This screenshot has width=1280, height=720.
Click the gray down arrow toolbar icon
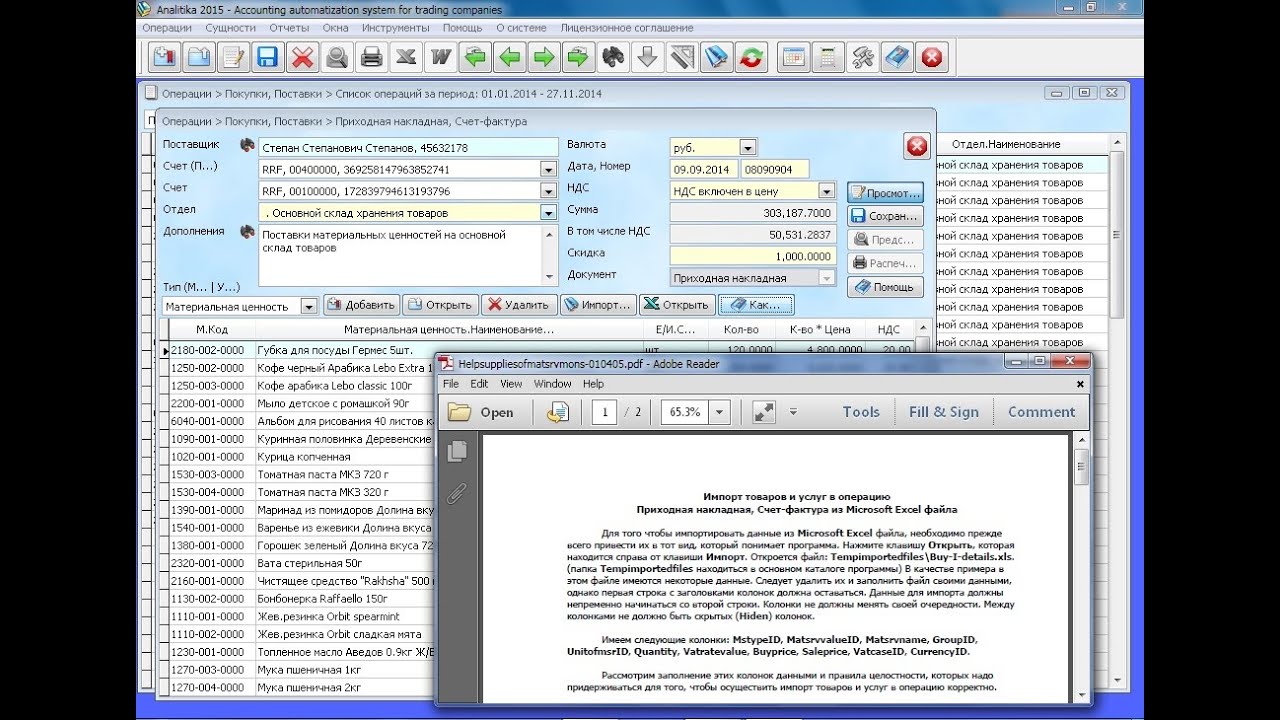pos(647,57)
